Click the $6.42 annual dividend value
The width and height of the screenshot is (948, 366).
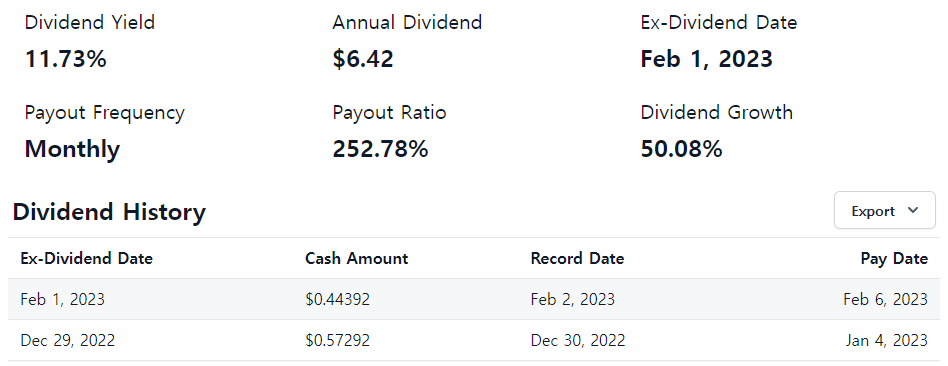(x=363, y=59)
